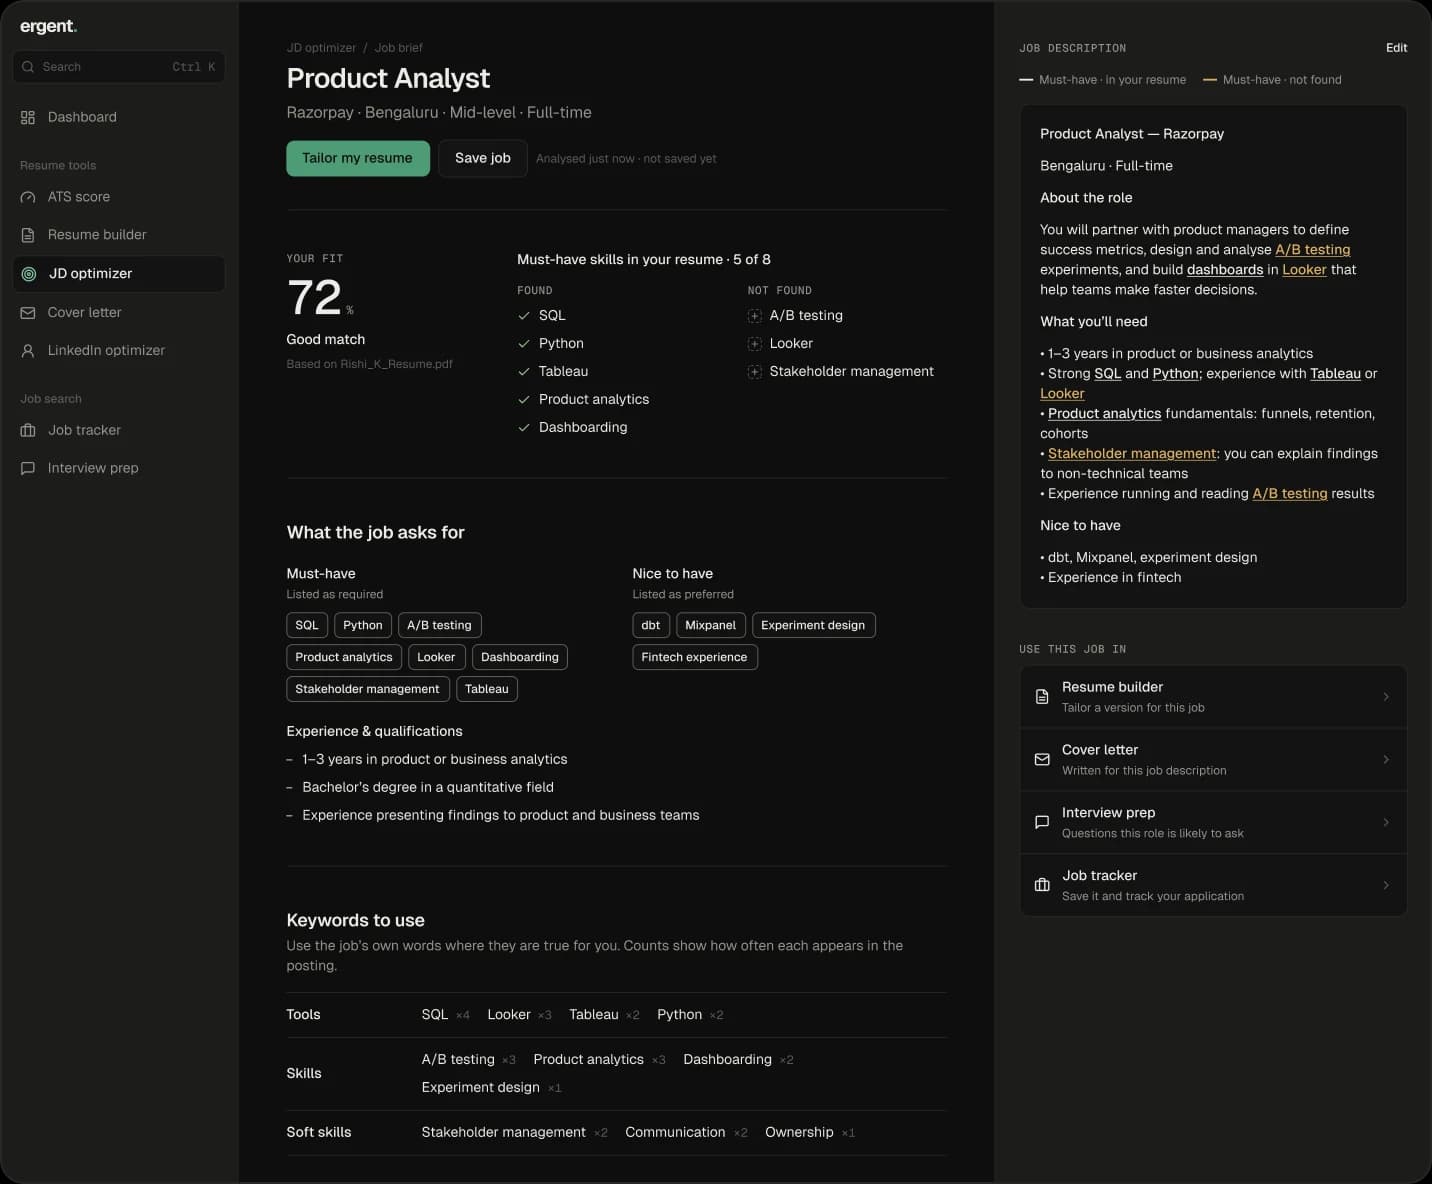The image size is (1432, 1184).
Task: Click JD optimizer breadcrumb link
Action: tap(321, 48)
